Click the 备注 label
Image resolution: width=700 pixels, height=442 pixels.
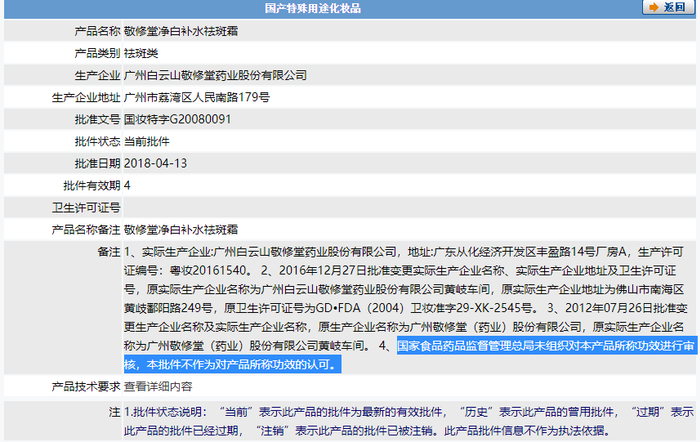click(109, 252)
